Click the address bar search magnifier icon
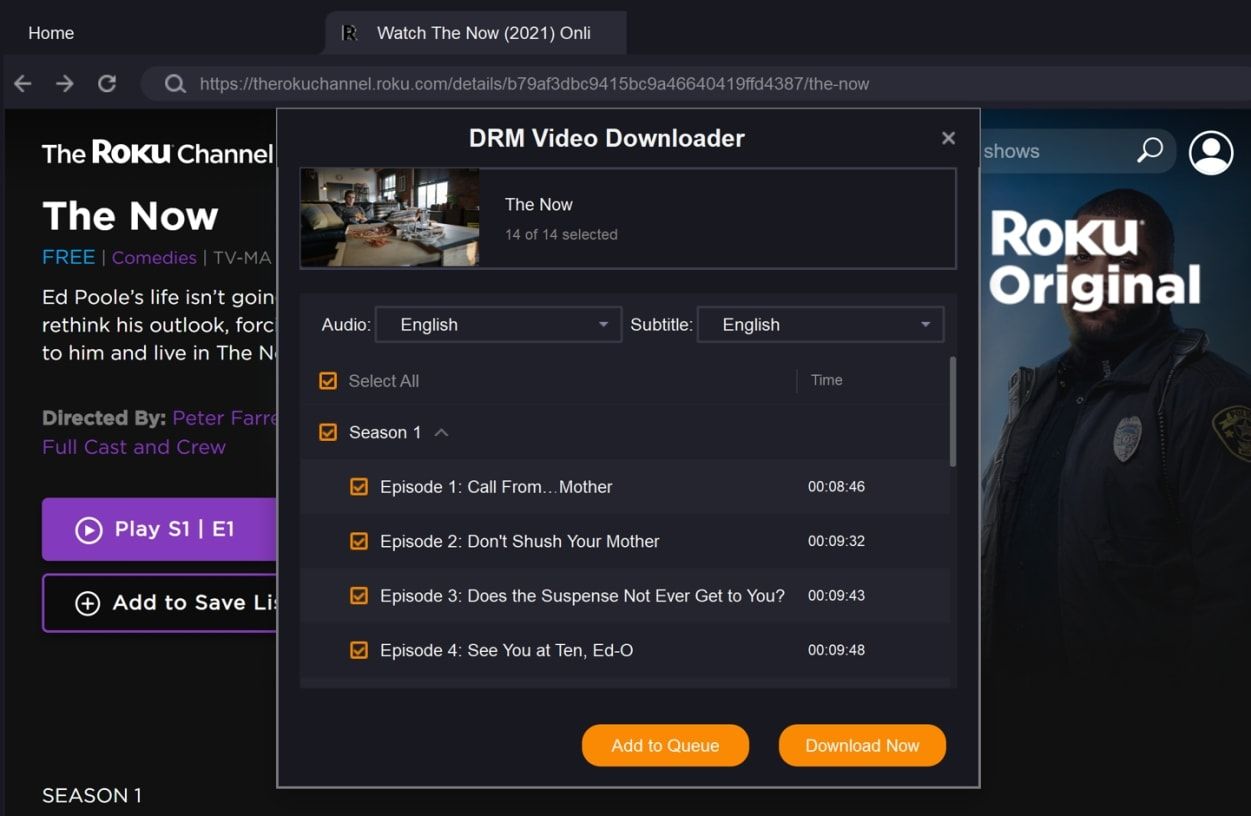Screen dimensions: 1251x816 [x=175, y=84]
